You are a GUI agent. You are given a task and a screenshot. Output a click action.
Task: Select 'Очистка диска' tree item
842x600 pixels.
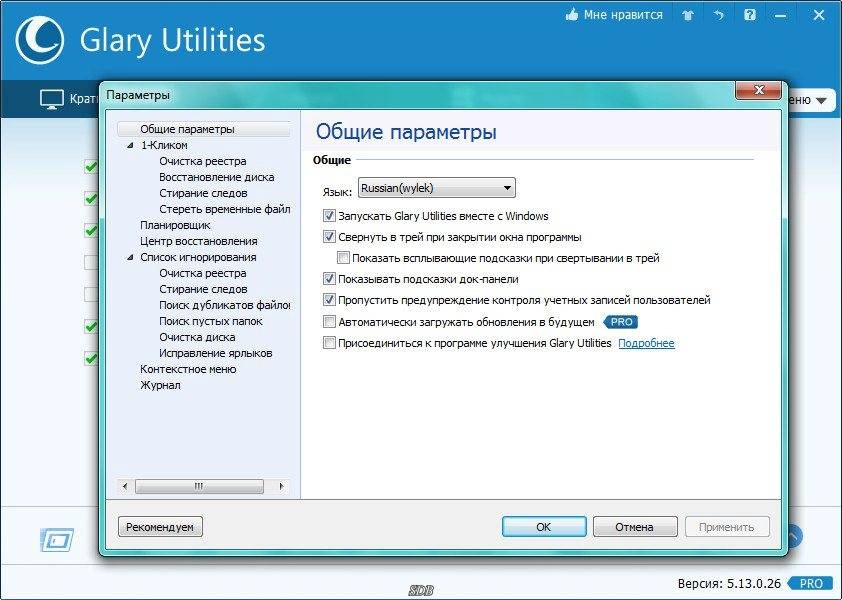tap(197, 337)
